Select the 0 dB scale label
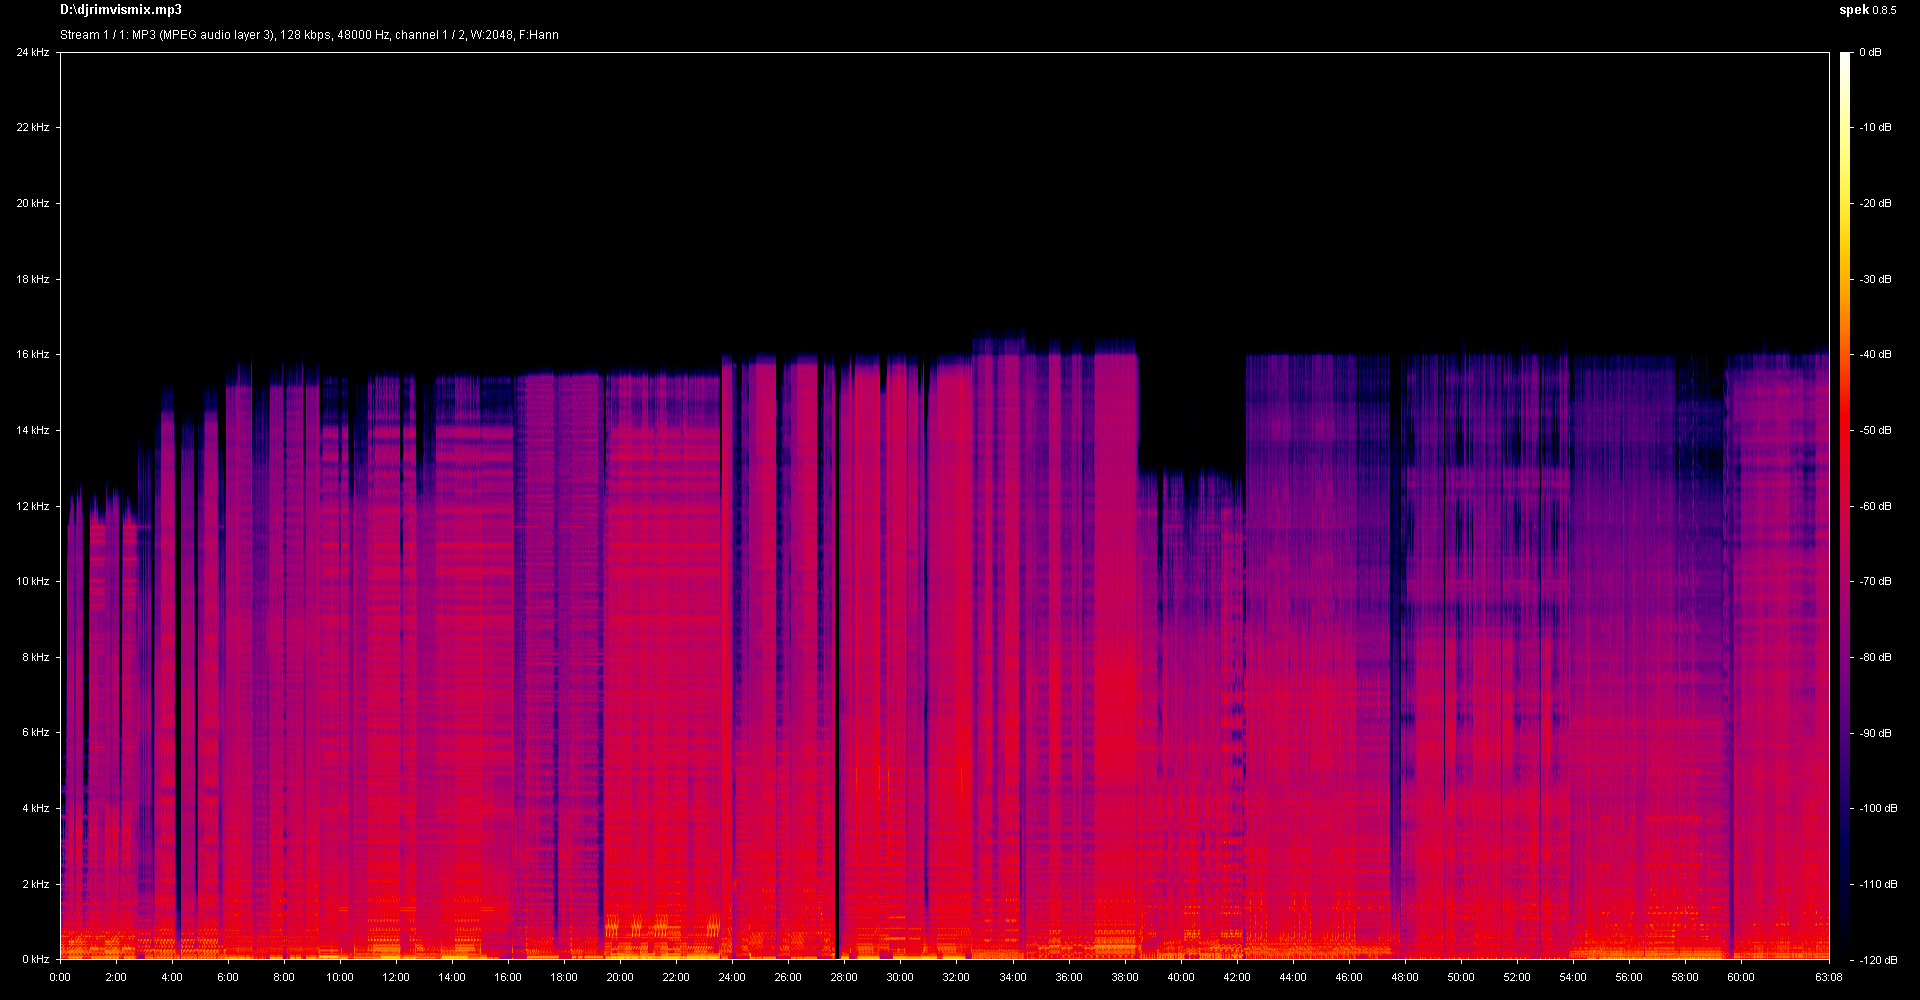 (1870, 52)
